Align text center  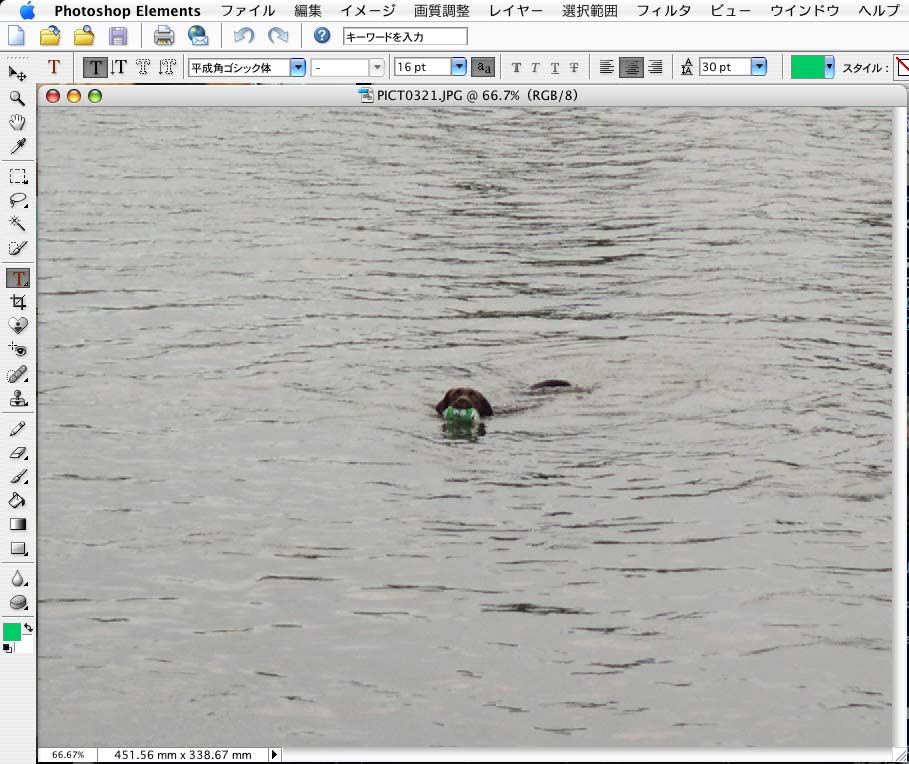pos(631,67)
